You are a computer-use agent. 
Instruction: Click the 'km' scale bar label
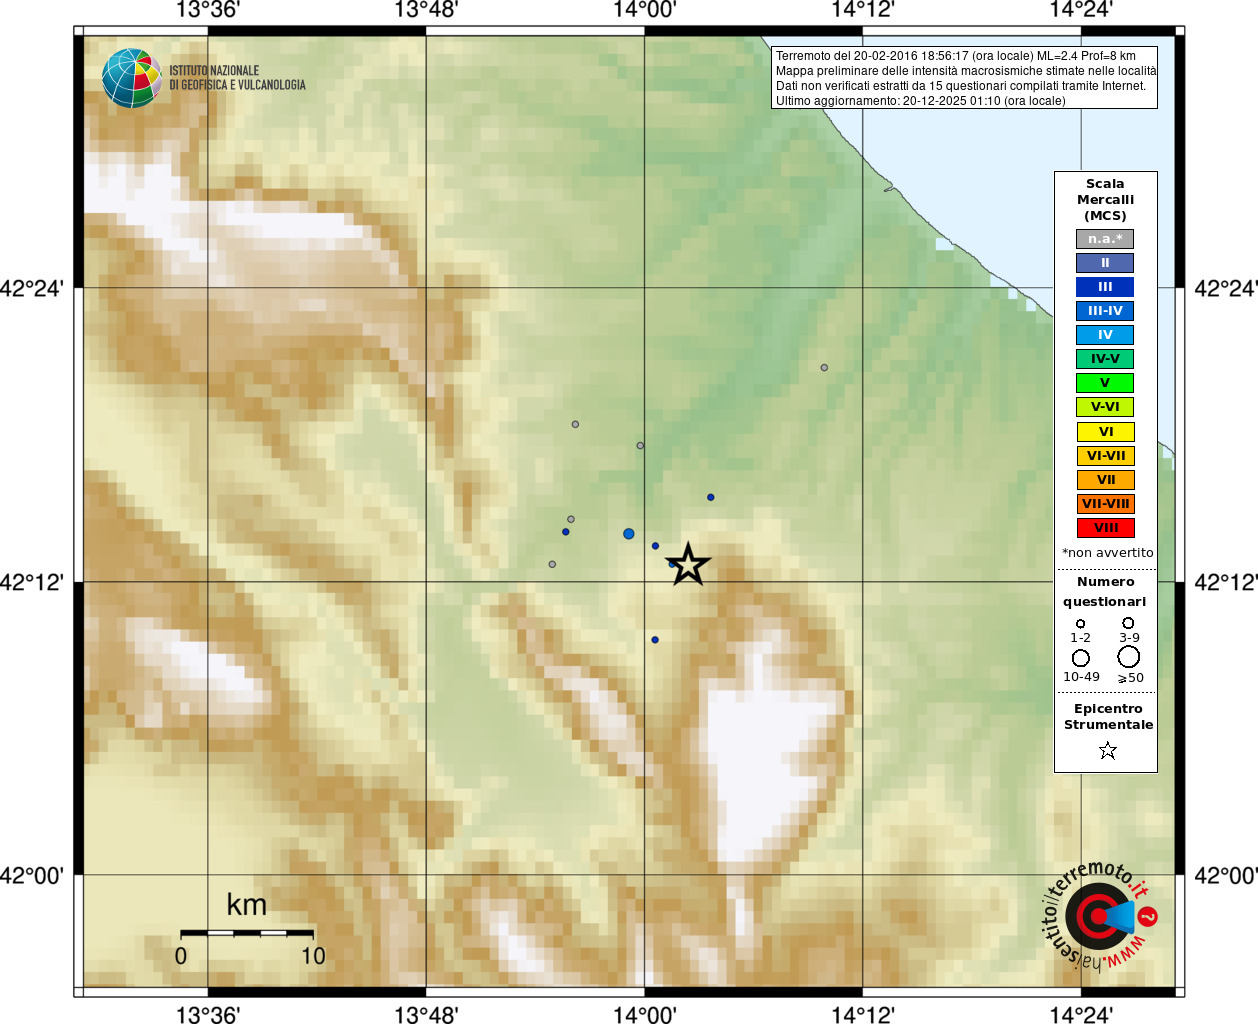coord(247,905)
